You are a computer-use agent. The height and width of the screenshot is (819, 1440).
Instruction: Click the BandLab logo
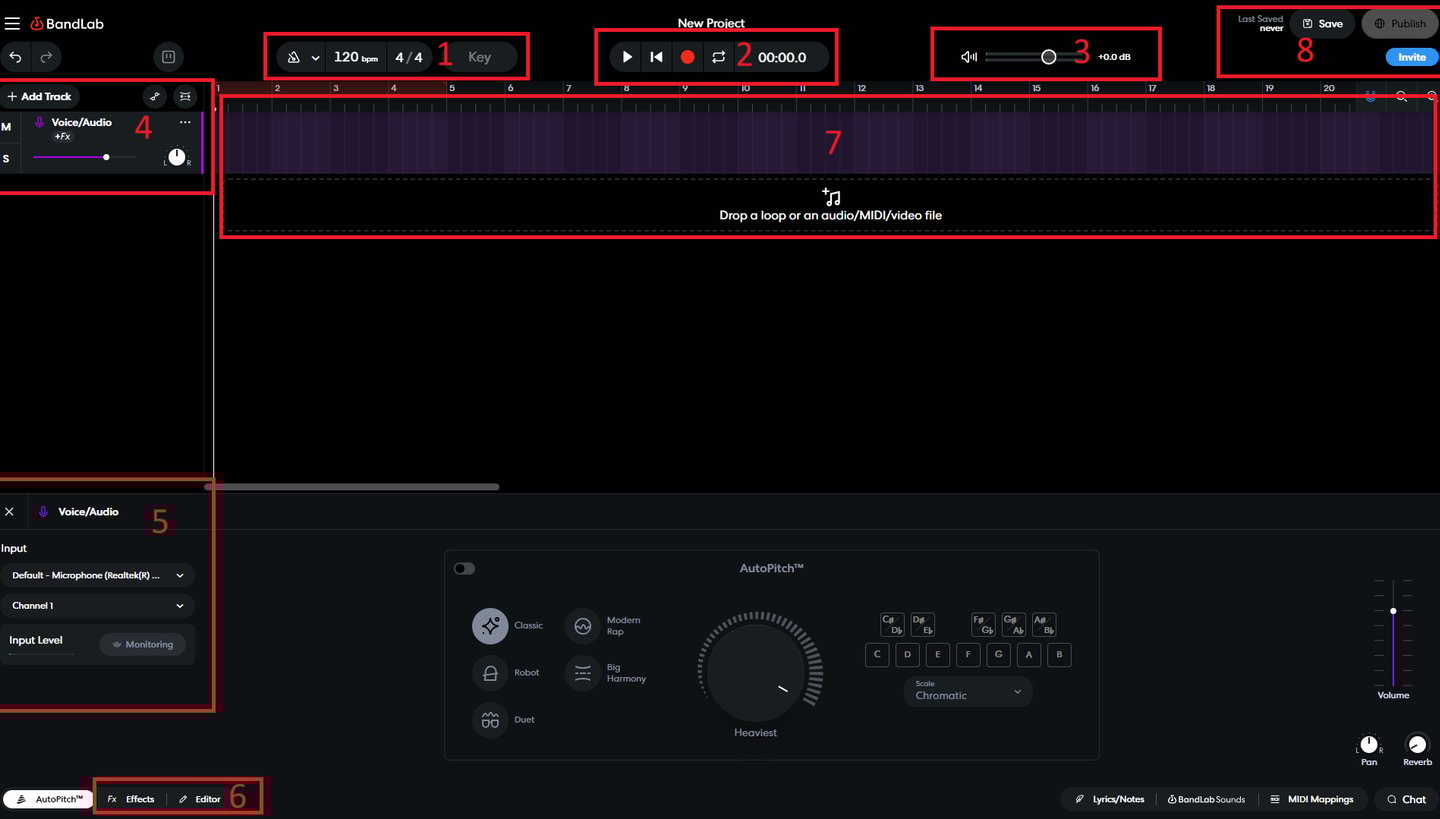point(67,23)
